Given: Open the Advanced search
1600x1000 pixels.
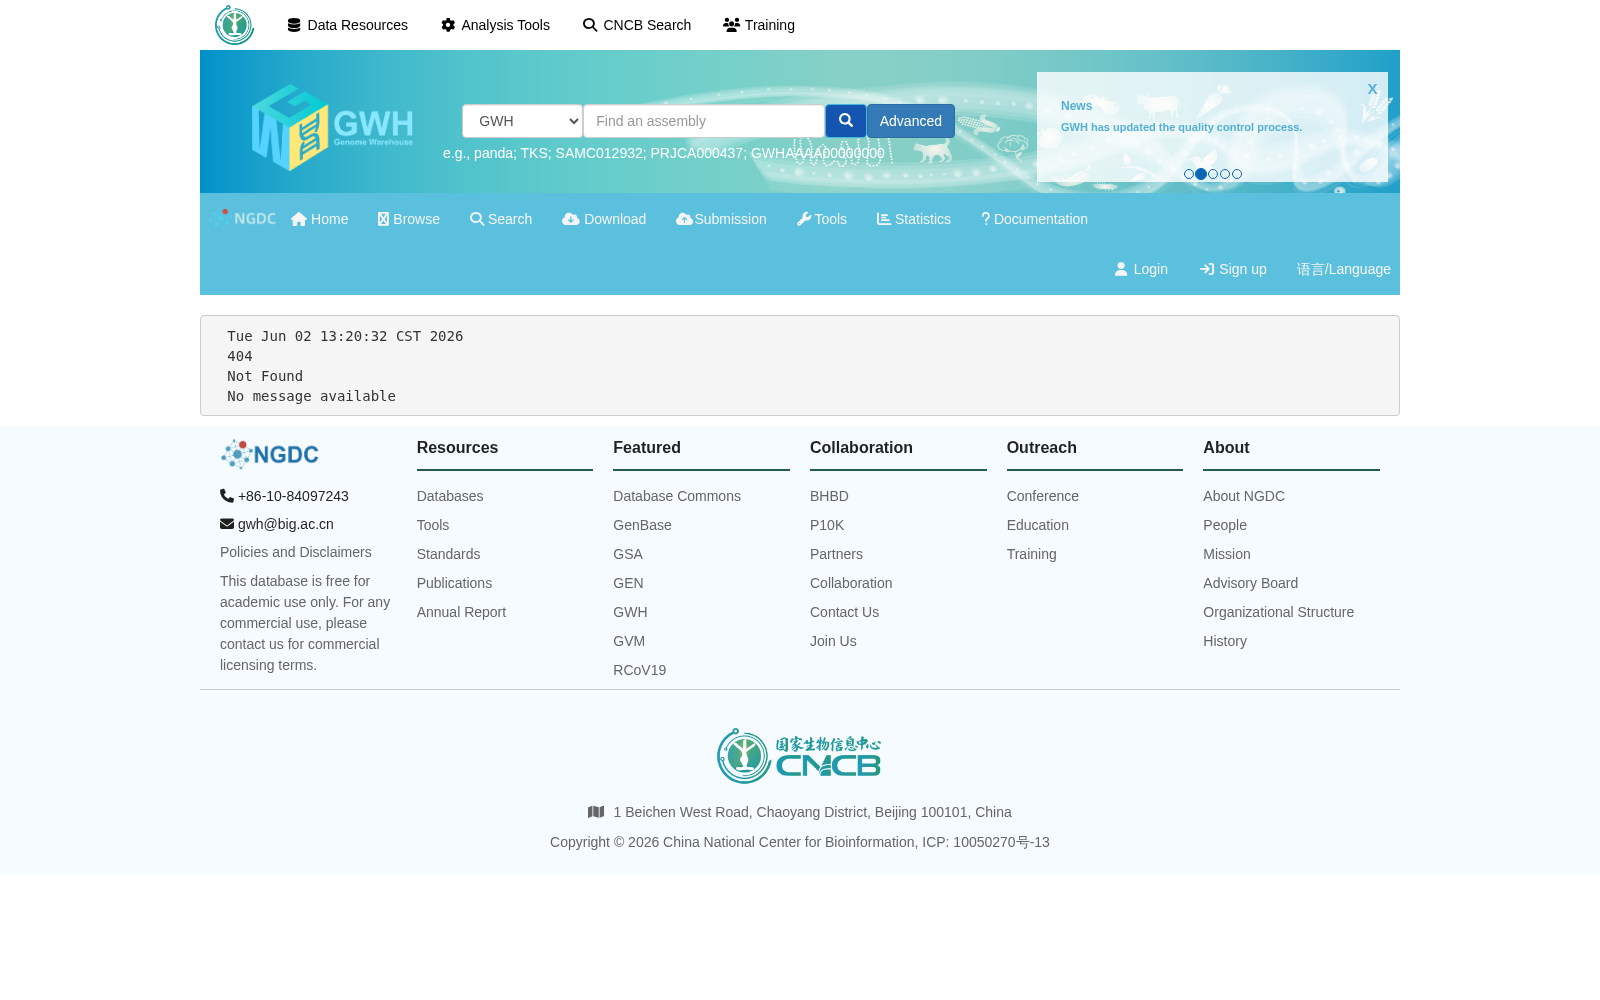Looking at the screenshot, I should pyautogui.click(x=911, y=121).
